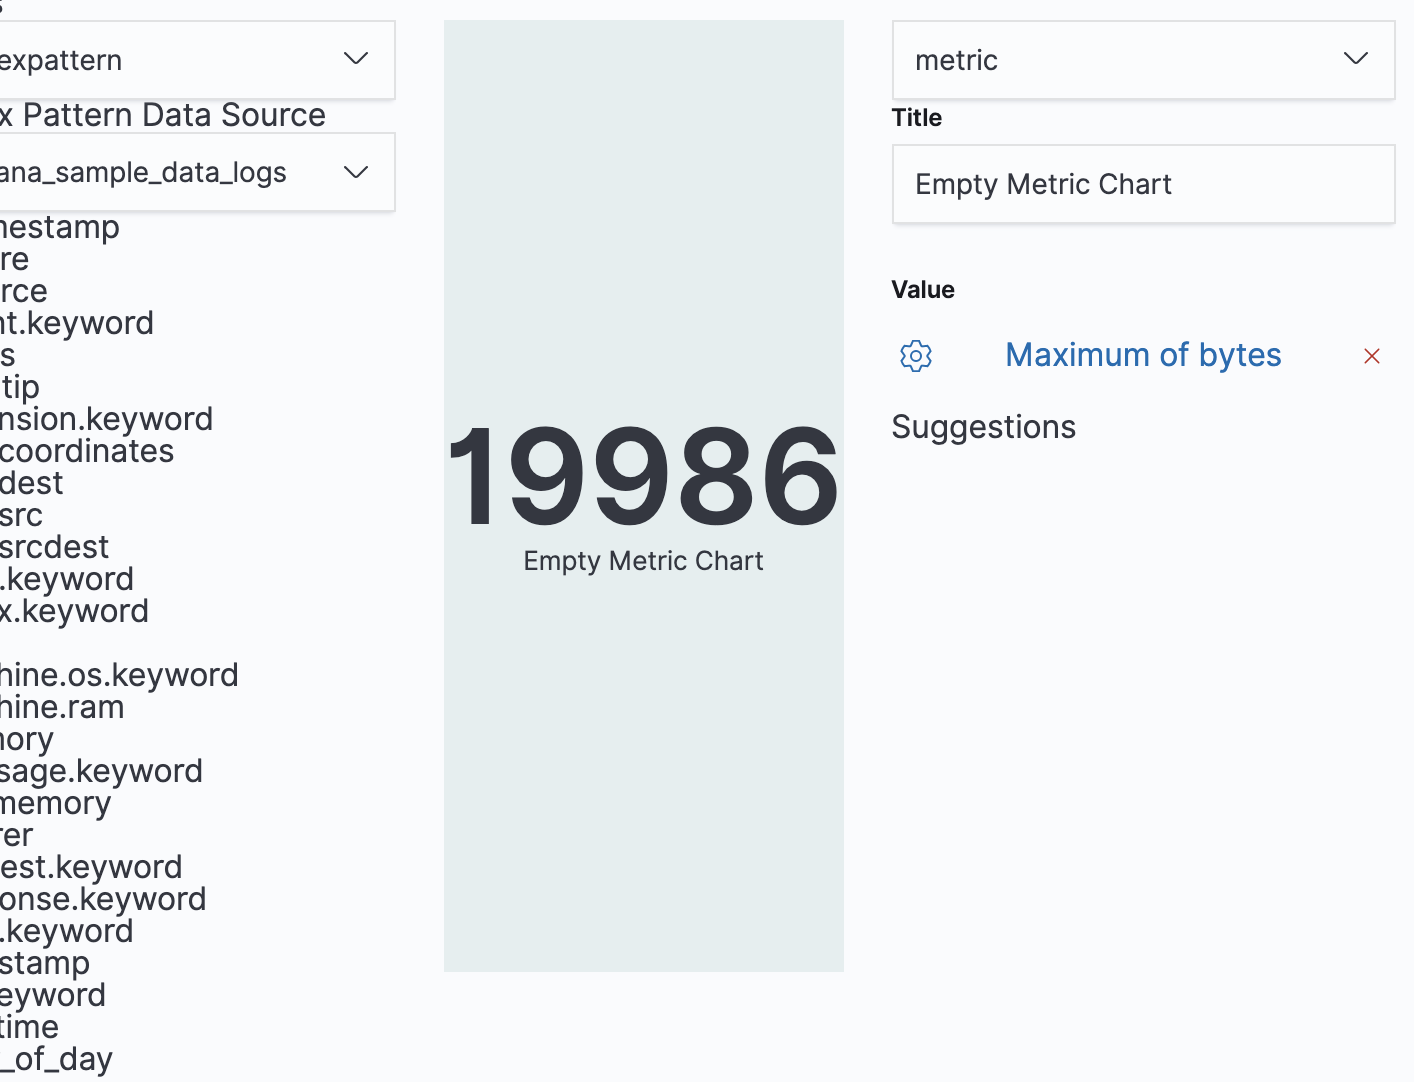Click the Empty Metric Chart label under value
Screen dimensions: 1414x1082
[x=643, y=561]
